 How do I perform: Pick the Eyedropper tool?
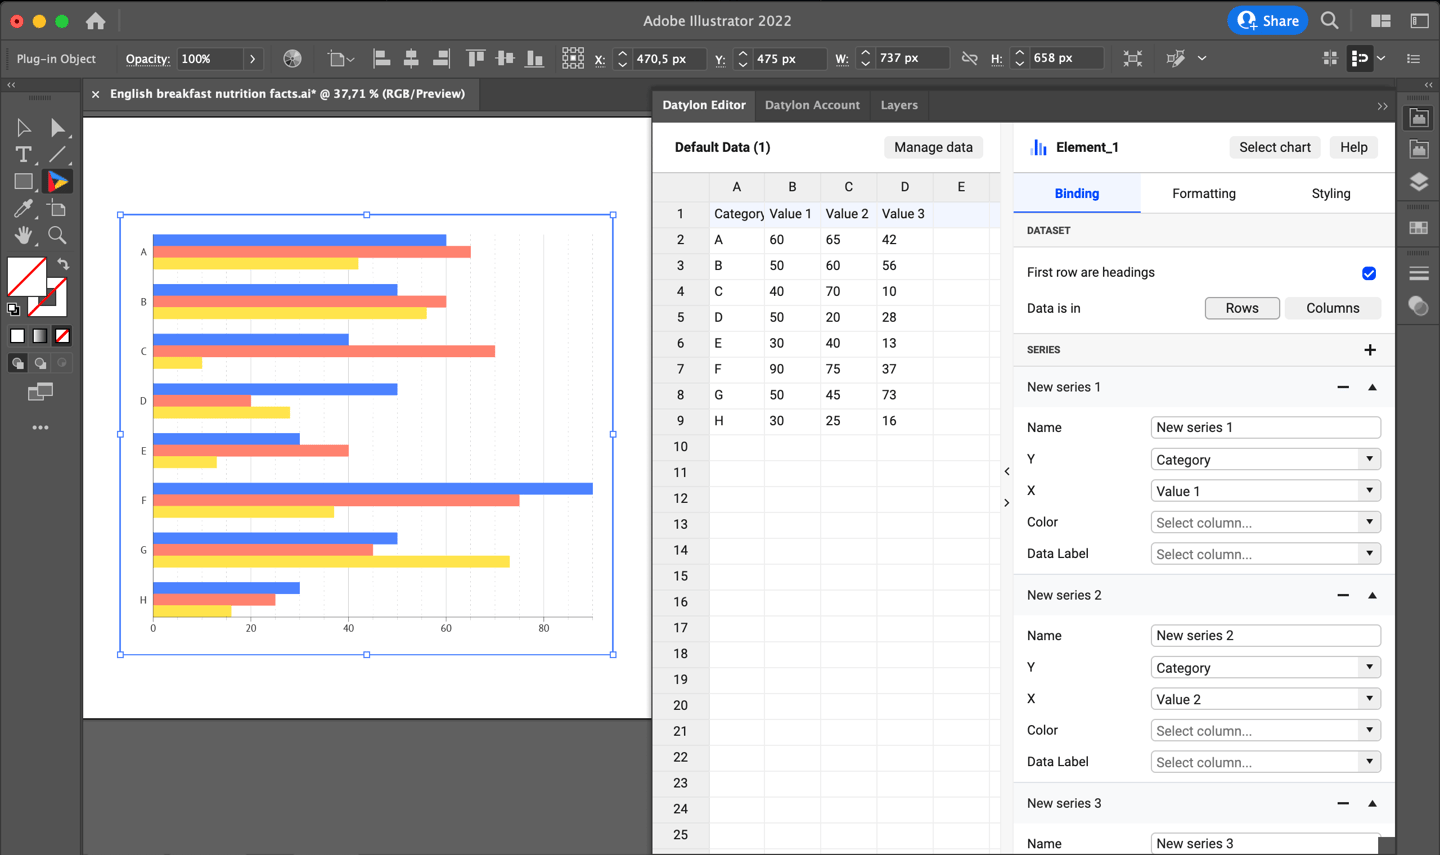(x=22, y=208)
